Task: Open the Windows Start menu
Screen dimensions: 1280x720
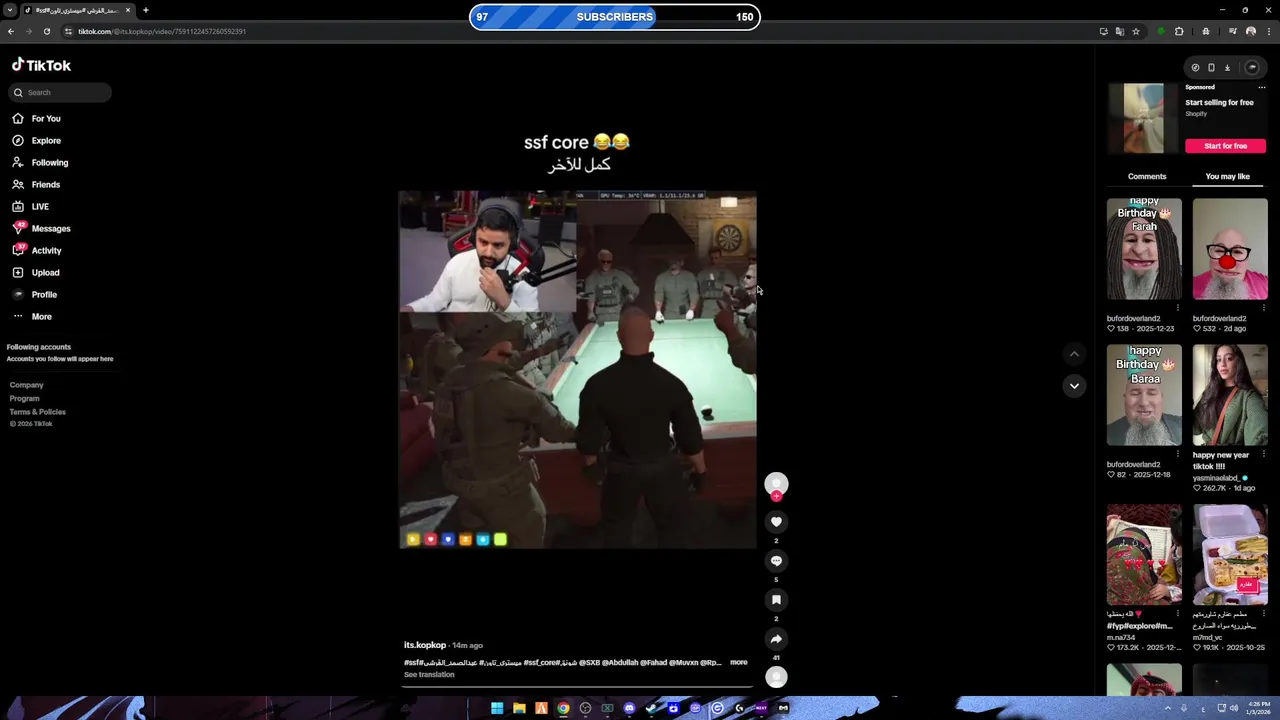Action: (x=497, y=708)
